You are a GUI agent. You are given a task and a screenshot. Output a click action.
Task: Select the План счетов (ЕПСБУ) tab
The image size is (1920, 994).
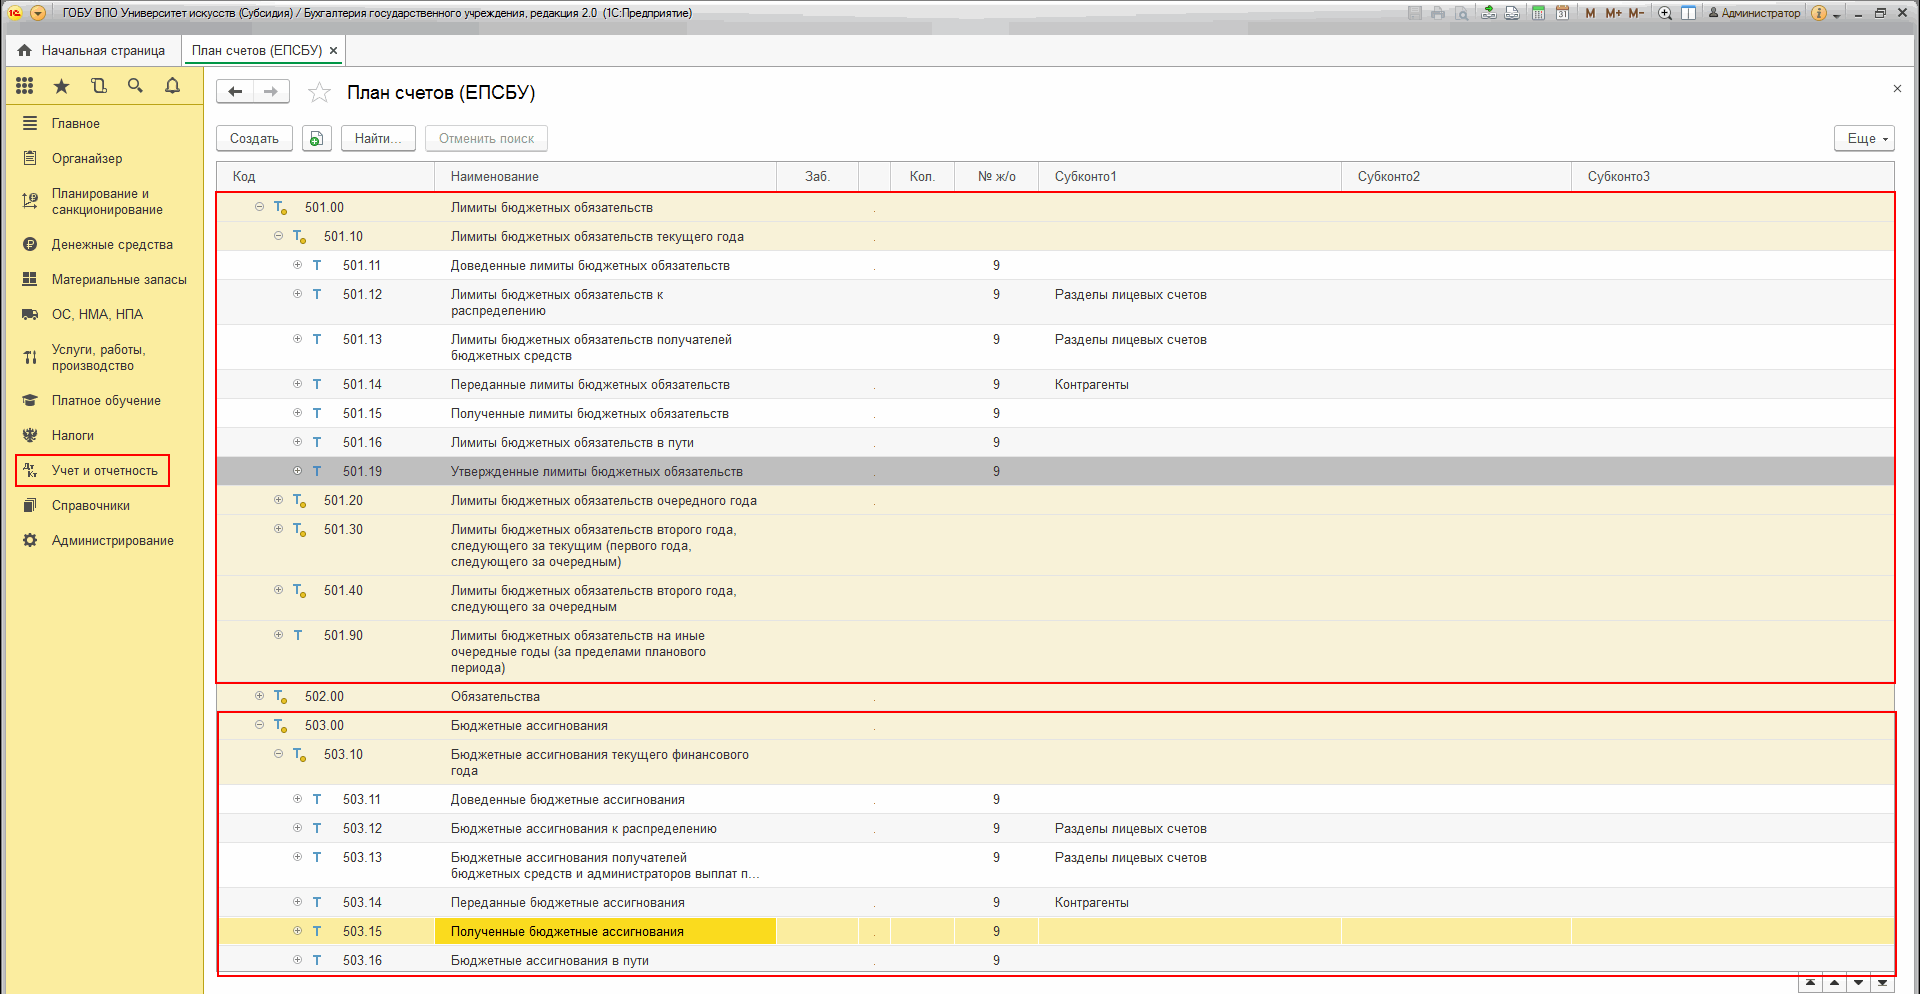pyautogui.click(x=256, y=50)
